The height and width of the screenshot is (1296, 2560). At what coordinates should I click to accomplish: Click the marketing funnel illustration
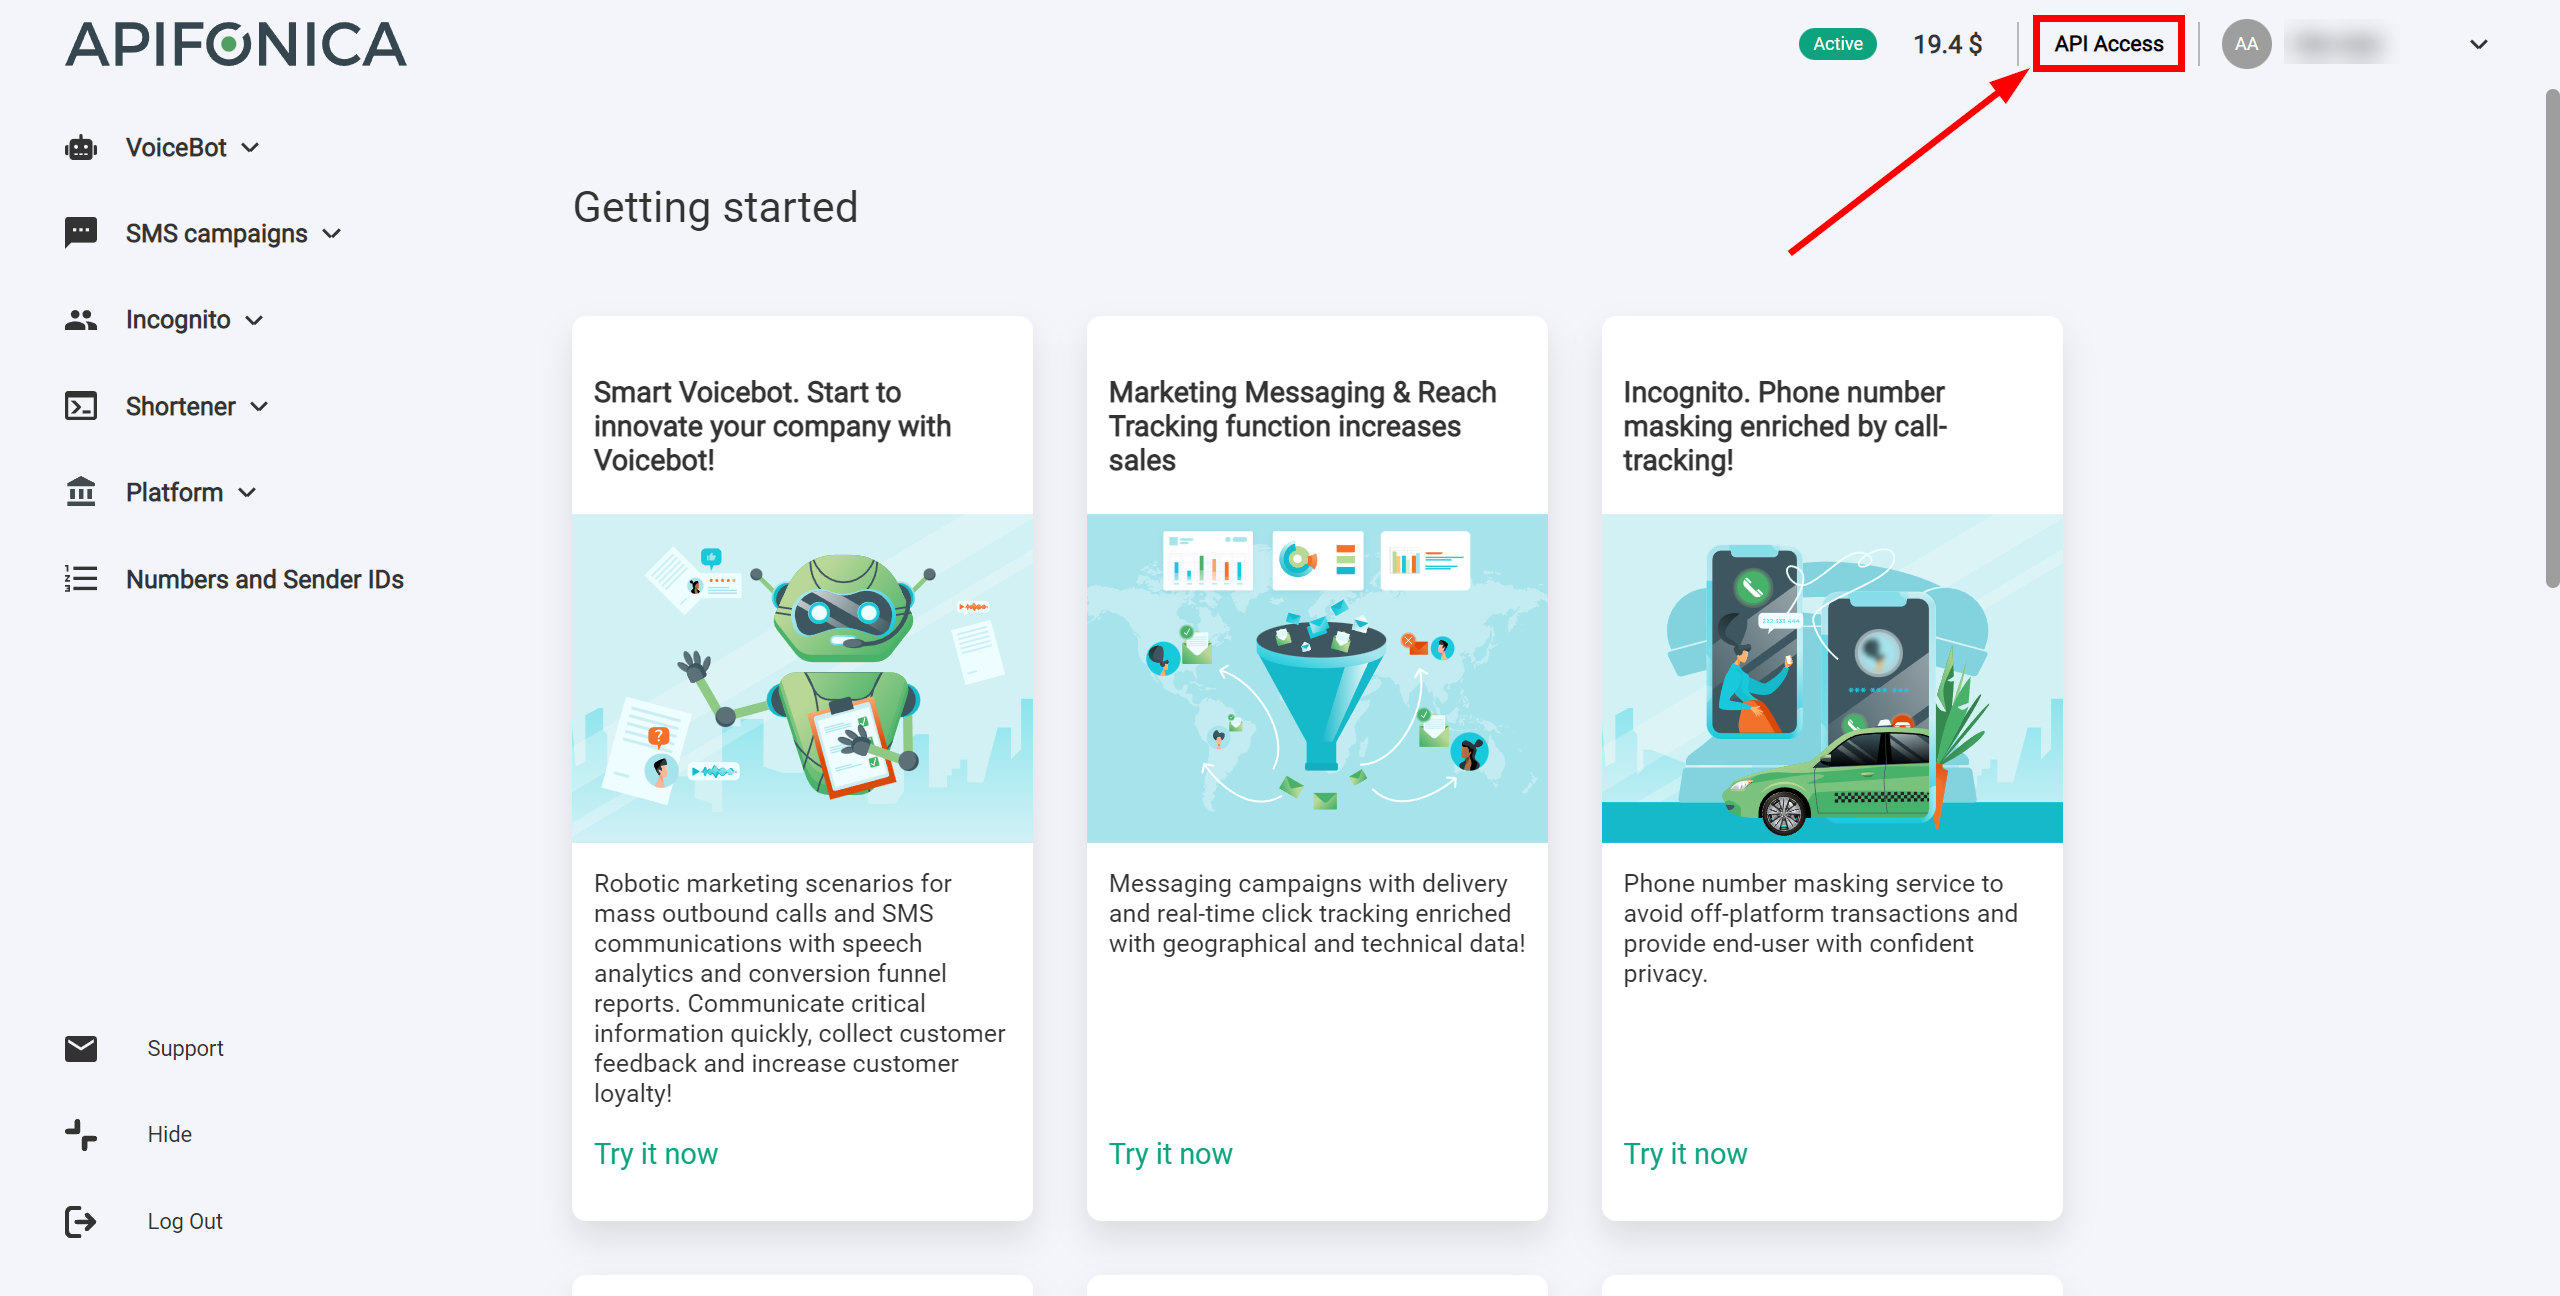(1317, 678)
